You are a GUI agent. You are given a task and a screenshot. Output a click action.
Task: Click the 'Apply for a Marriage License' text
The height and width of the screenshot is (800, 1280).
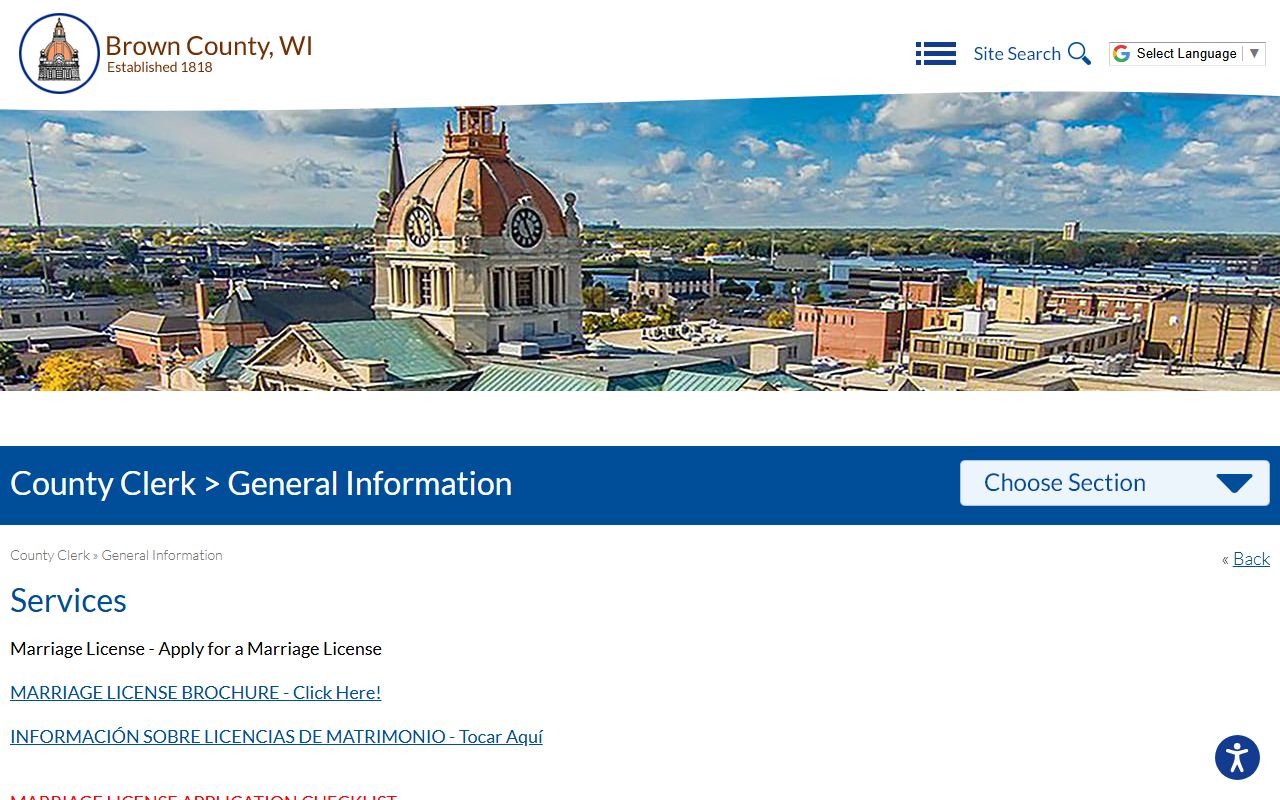pyautogui.click(x=270, y=649)
